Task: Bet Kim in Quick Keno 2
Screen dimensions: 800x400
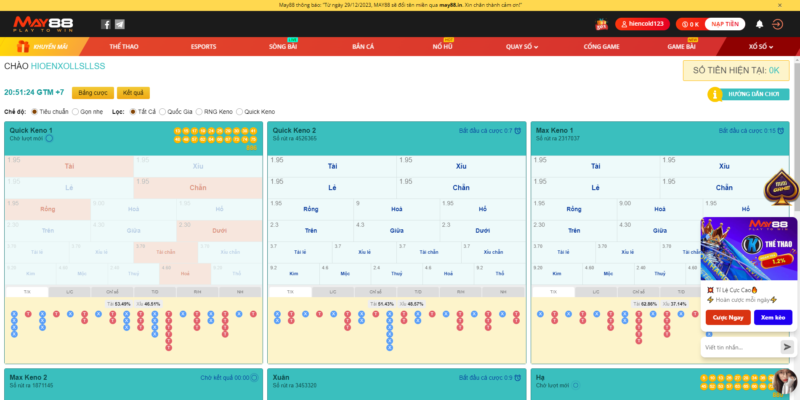Action: [x=294, y=273]
